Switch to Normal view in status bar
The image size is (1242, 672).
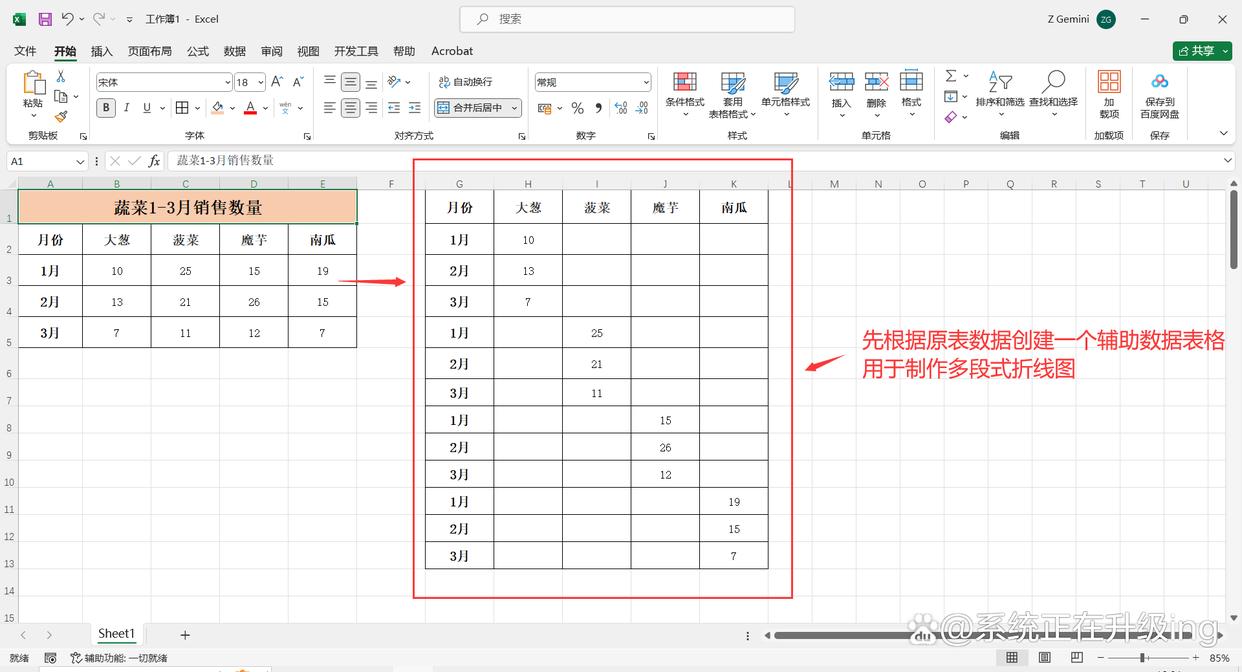point(1012,658)
